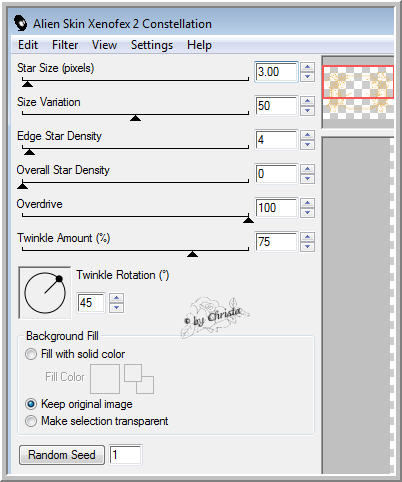Image resolution: width=402 pixels, height=482 pixels.
Task: Increase Overall Star Density spinner up
Action: [x=307, y=169]
